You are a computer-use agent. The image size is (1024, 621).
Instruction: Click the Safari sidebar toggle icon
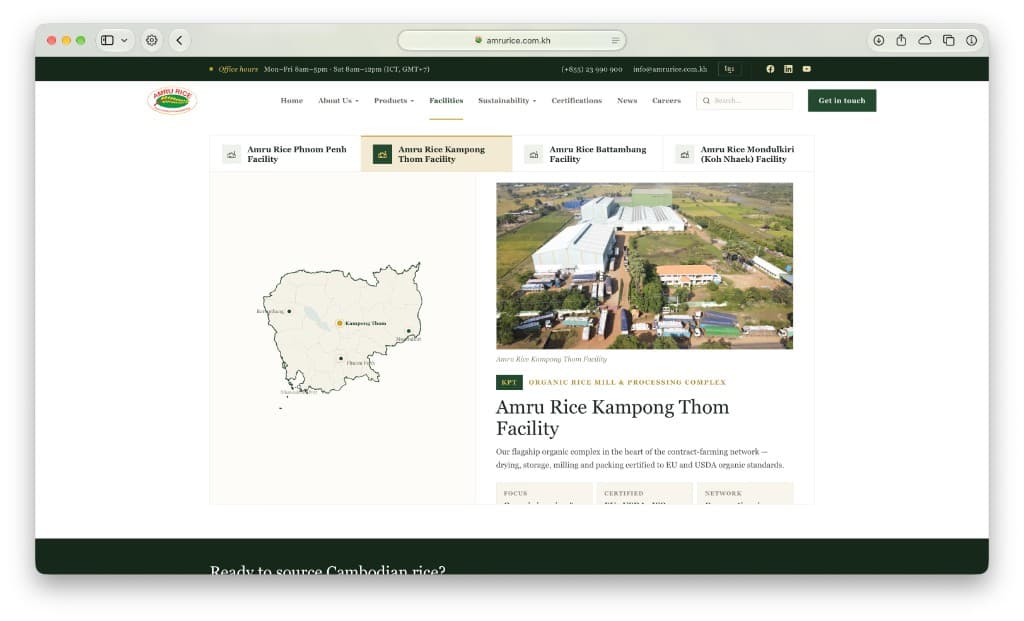(107, 40)
